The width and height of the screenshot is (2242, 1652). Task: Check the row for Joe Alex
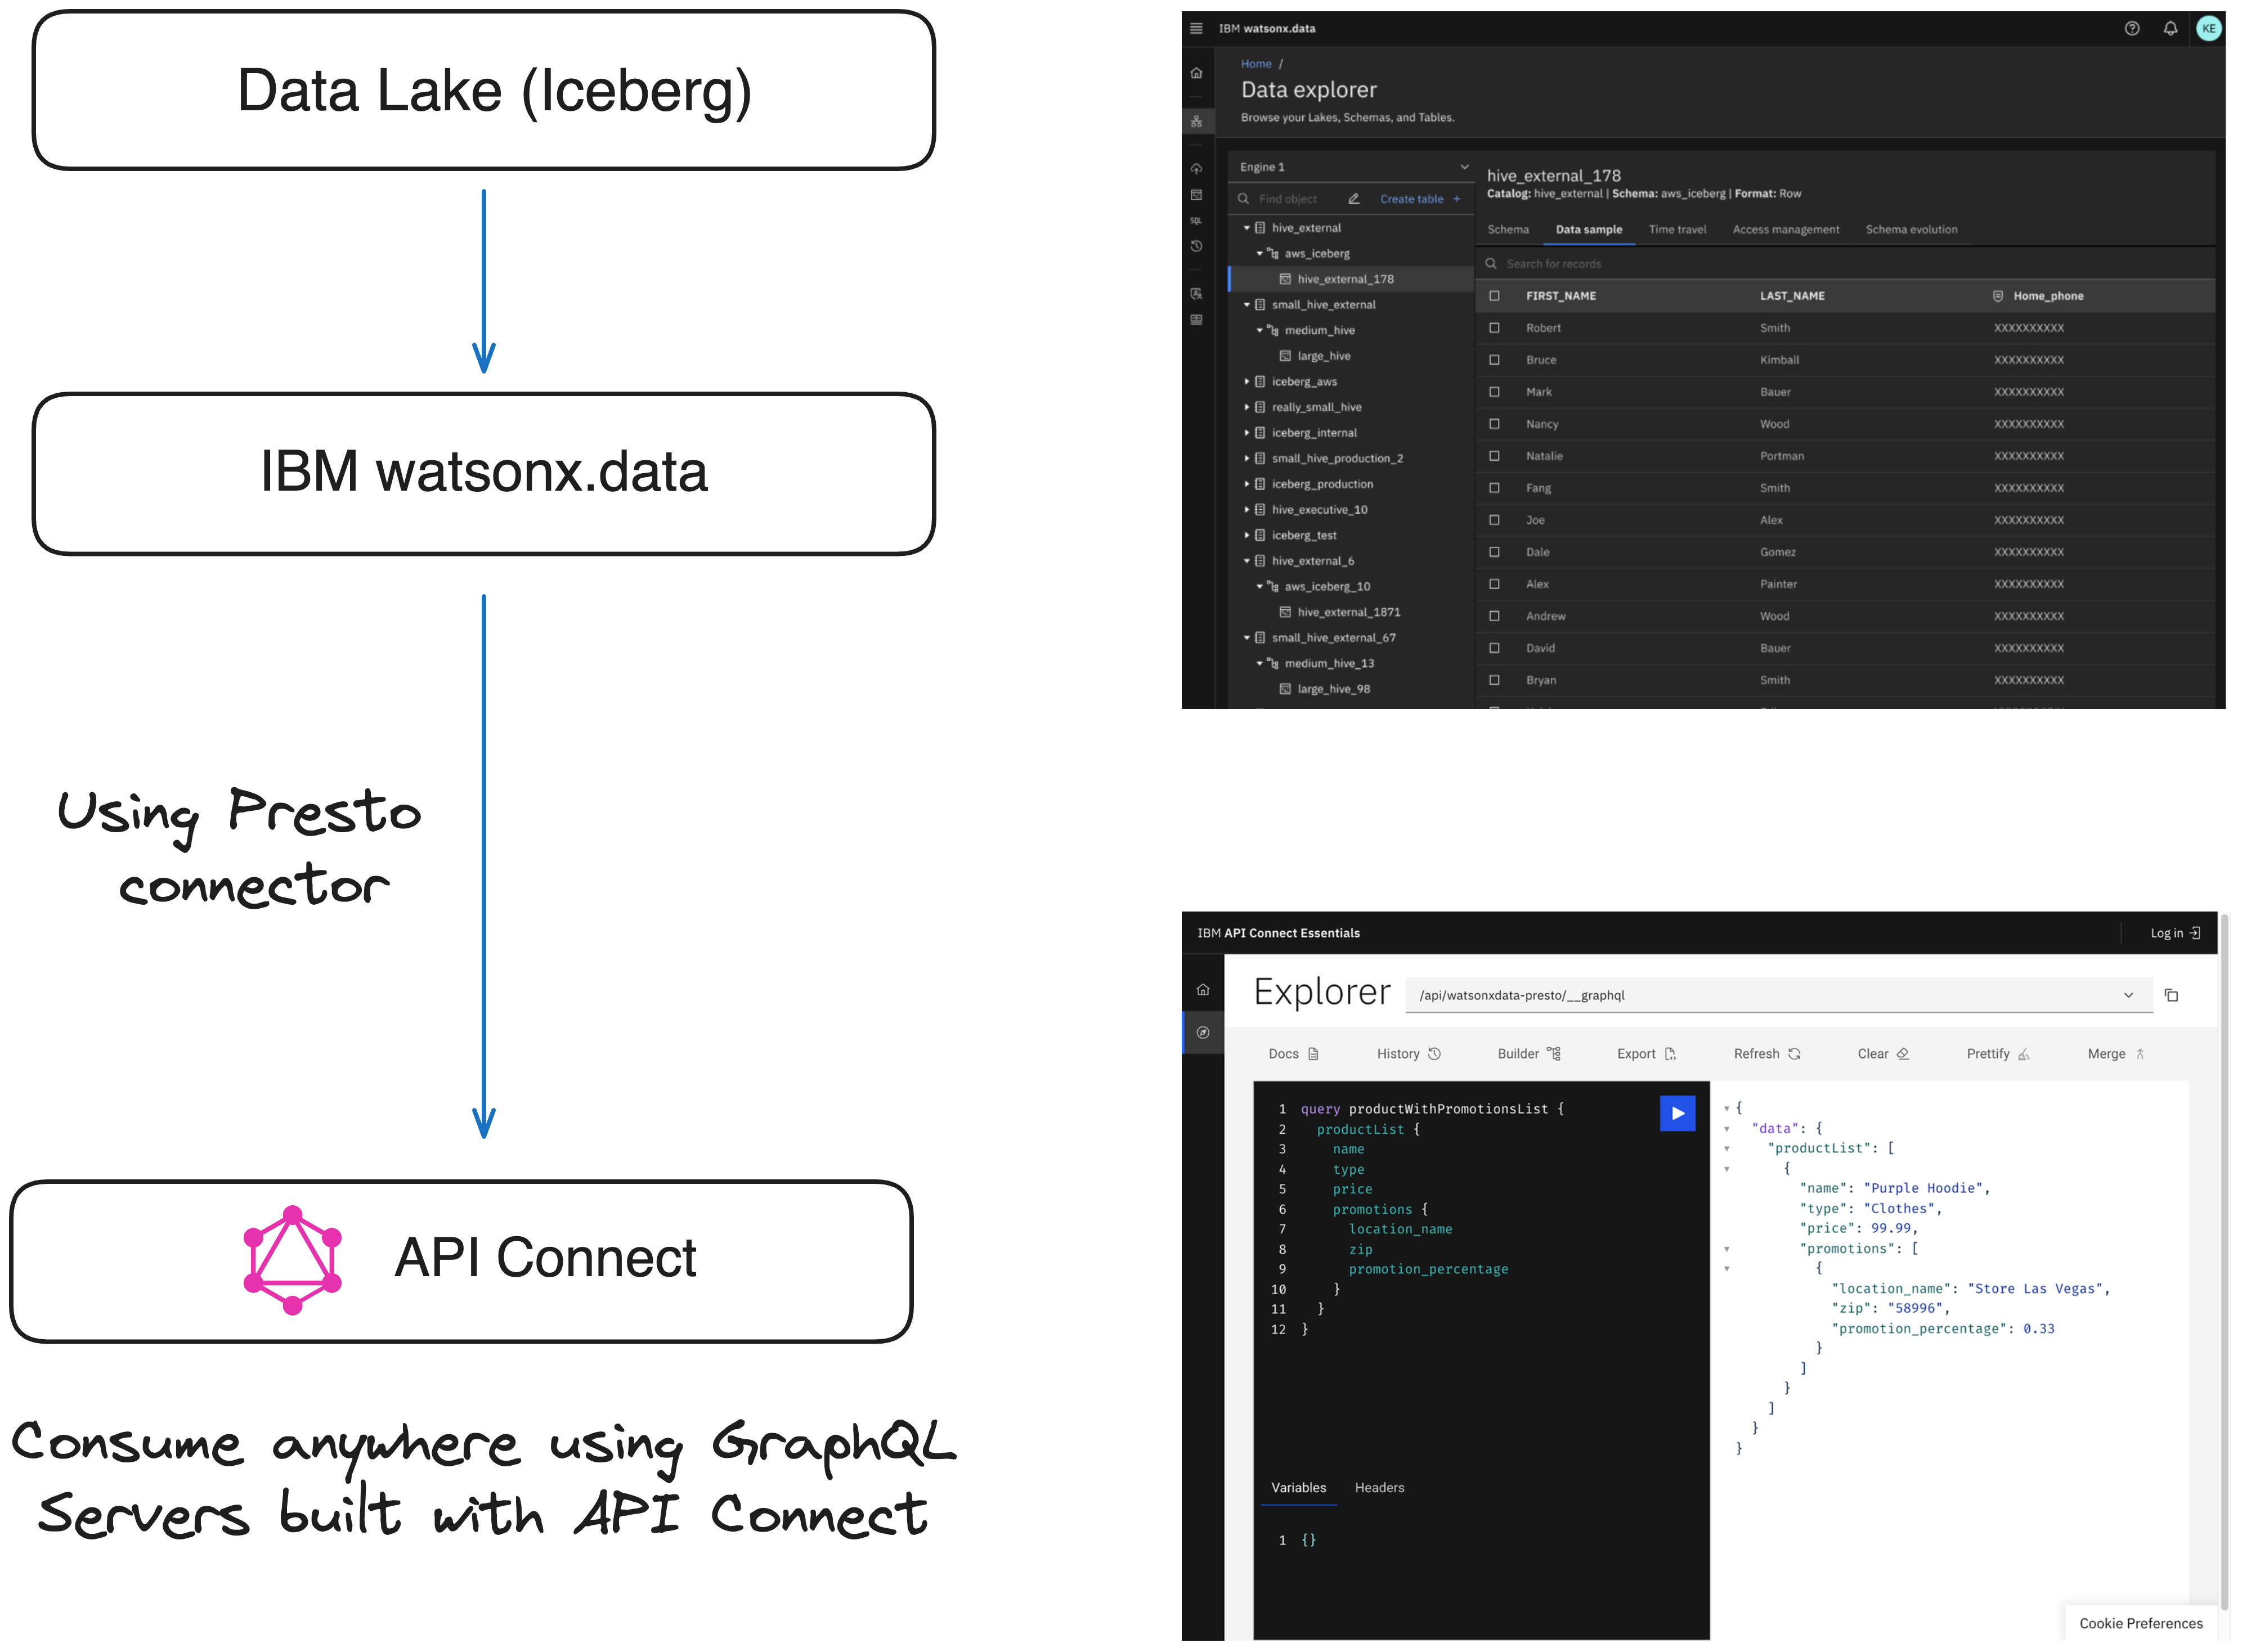(1494, 520)
